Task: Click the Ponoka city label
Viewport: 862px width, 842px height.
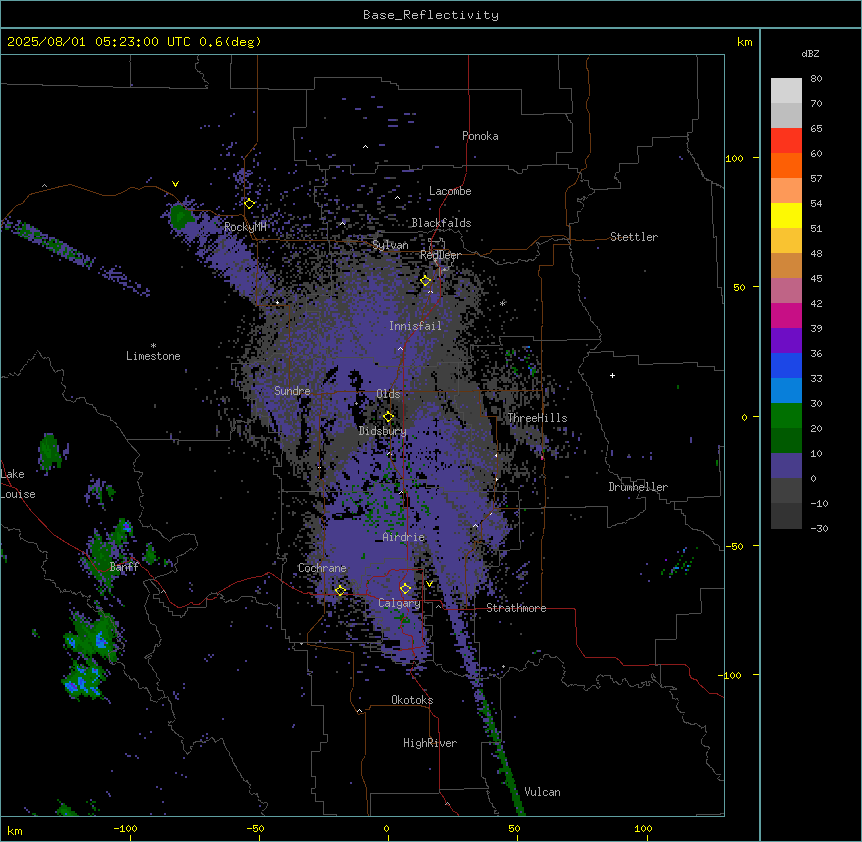Action: click(480, 136)
